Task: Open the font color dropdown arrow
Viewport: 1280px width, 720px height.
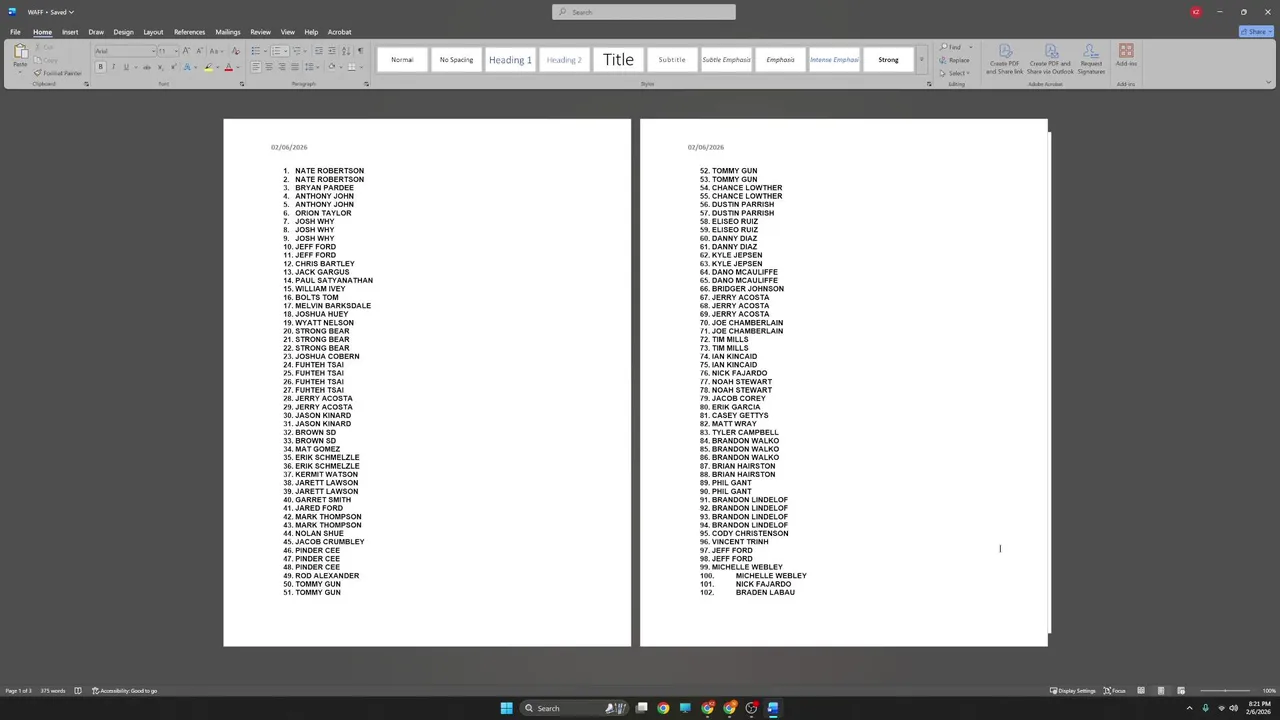Action: point(238,67)
